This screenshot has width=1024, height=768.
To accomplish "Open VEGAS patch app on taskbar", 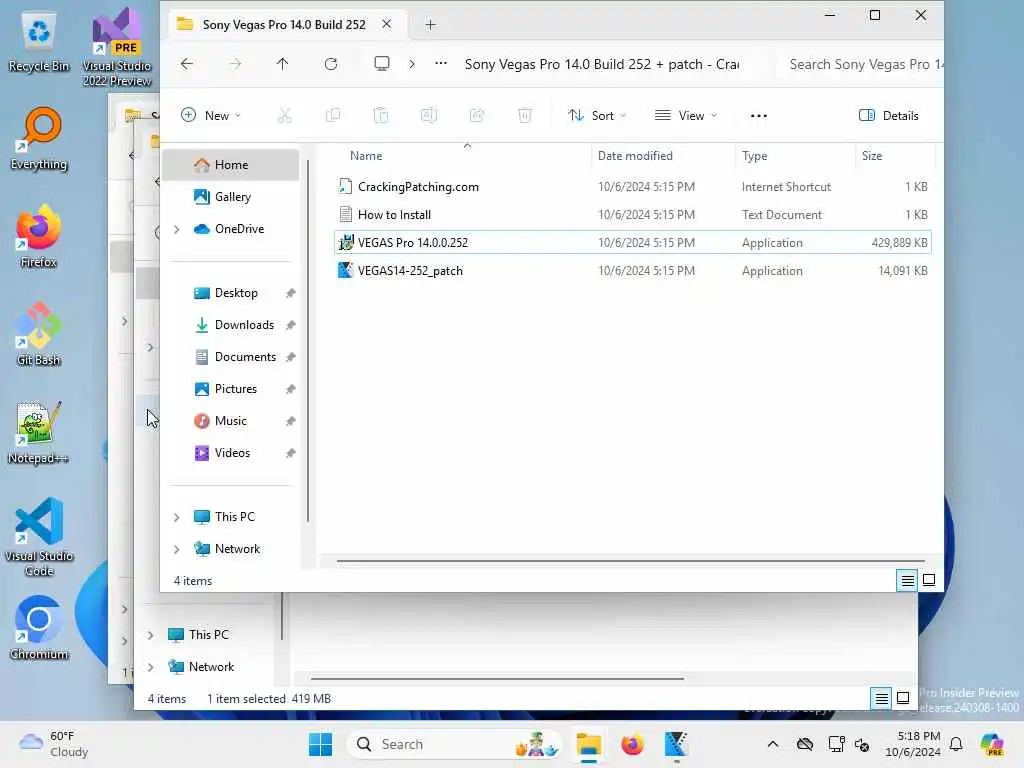I will [677, 744].
